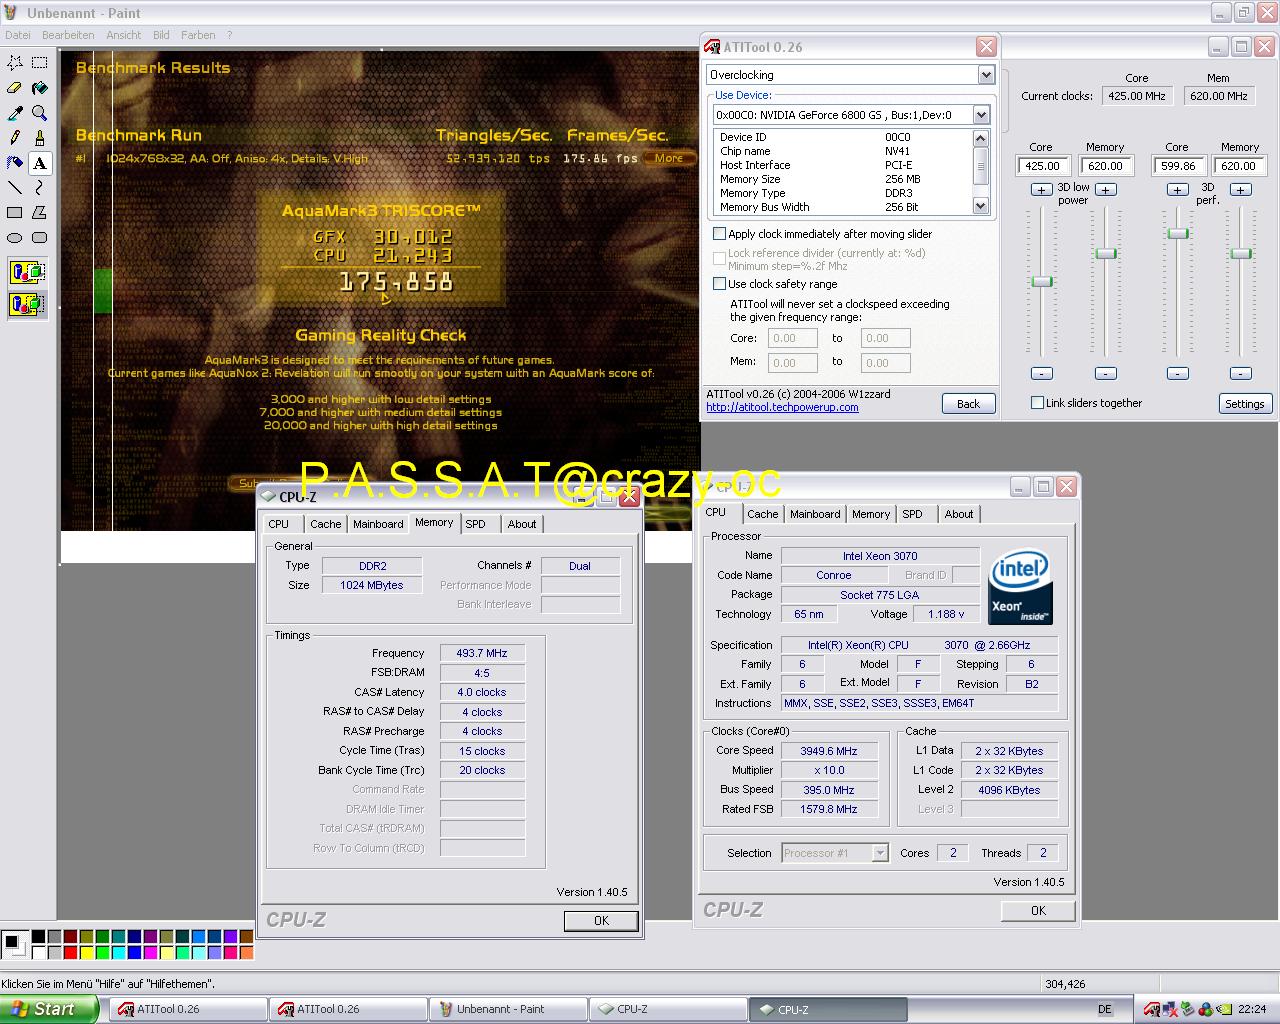Viewport: 1280px width, 1024px height.
Task: Click the 3D low power Memory field 620.00
Action: click(1105, 166)
